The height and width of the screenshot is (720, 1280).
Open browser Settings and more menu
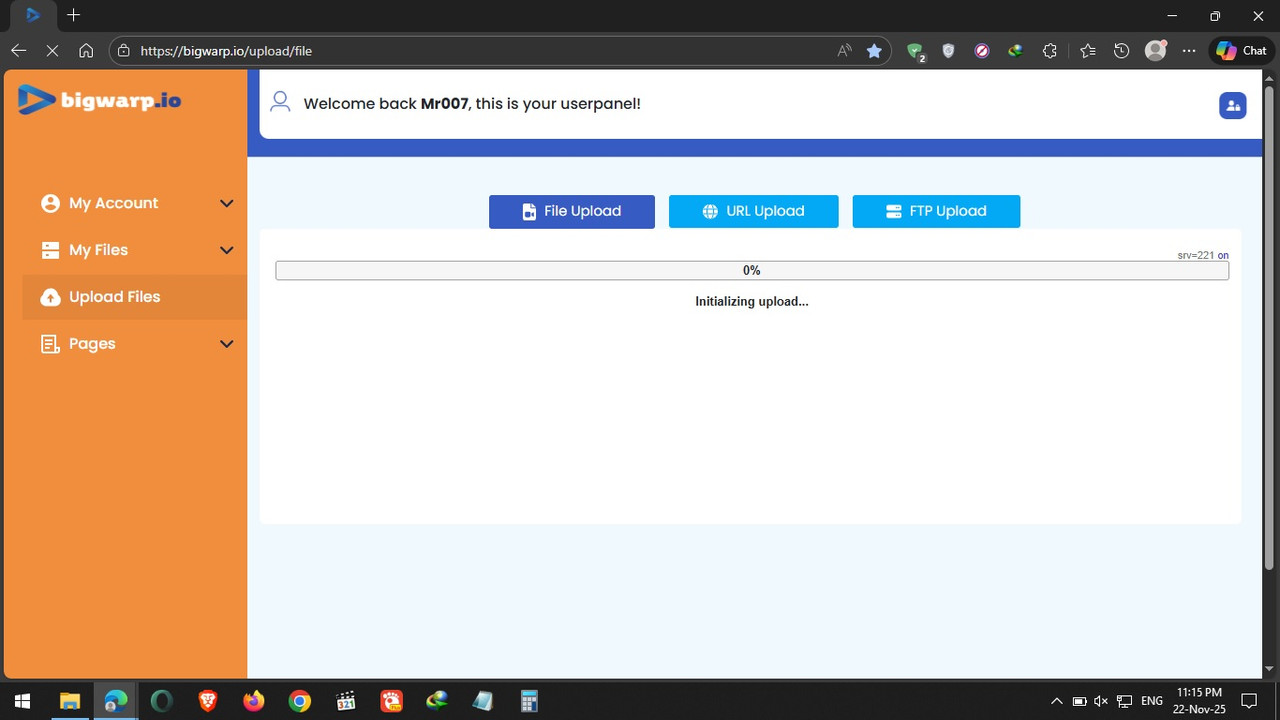click(x=1188, y=50)
